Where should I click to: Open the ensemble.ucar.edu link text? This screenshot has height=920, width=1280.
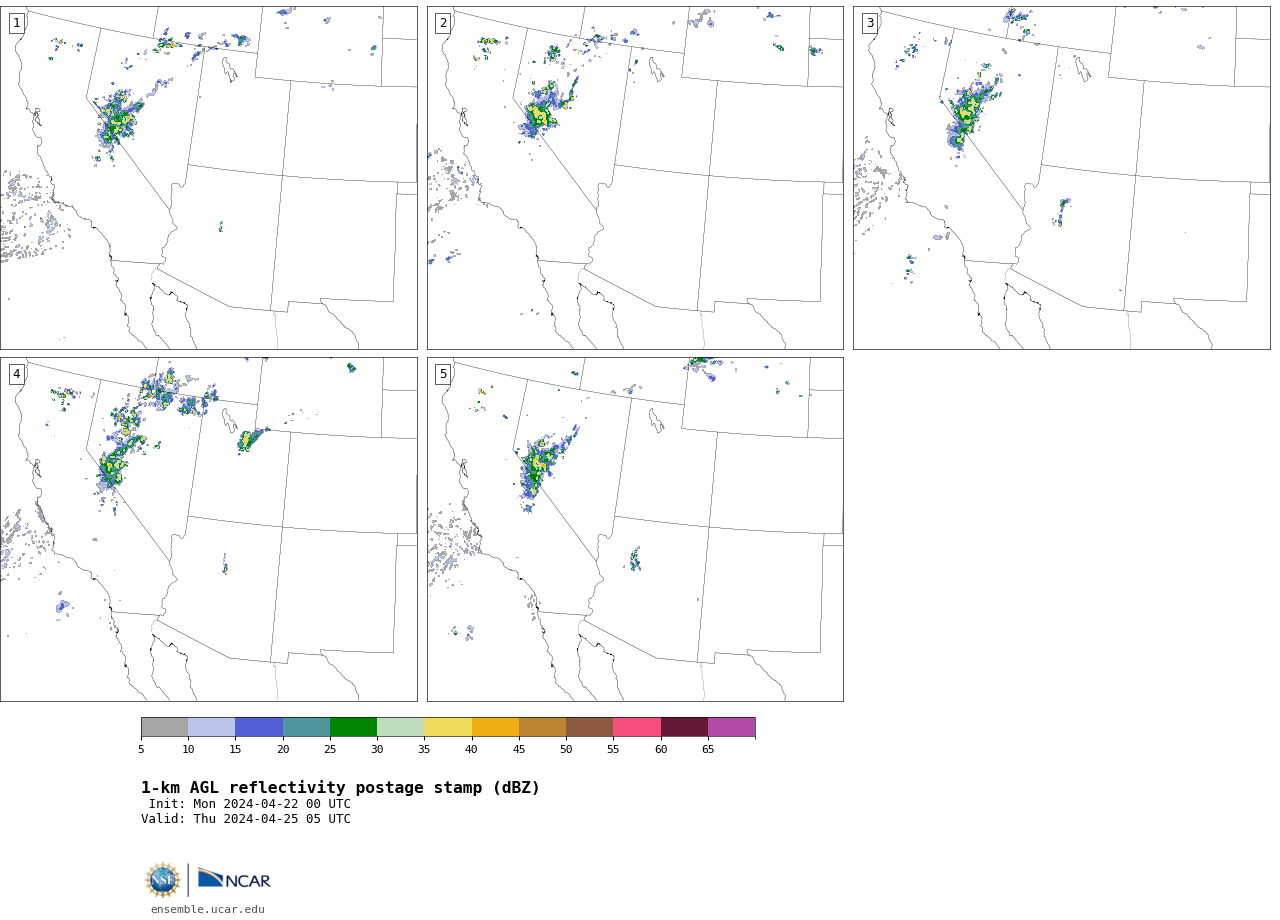(x=208, y=909)
